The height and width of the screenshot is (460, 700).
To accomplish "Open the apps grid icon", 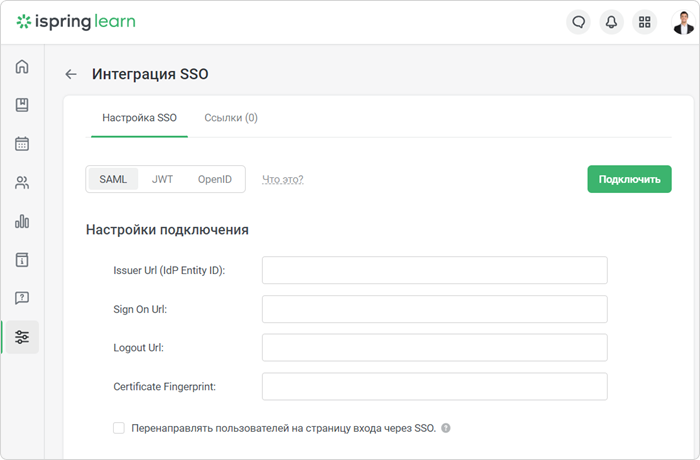I will (x=645, y=22).
